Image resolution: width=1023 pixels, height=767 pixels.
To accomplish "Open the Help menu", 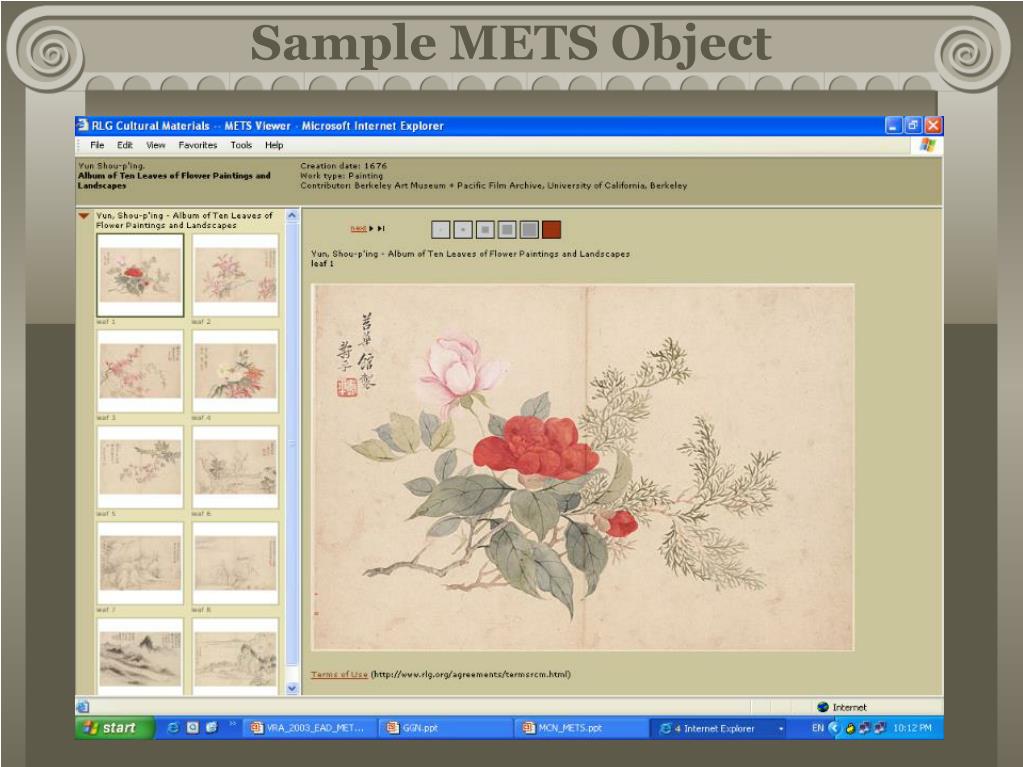I will click(274, 145).
